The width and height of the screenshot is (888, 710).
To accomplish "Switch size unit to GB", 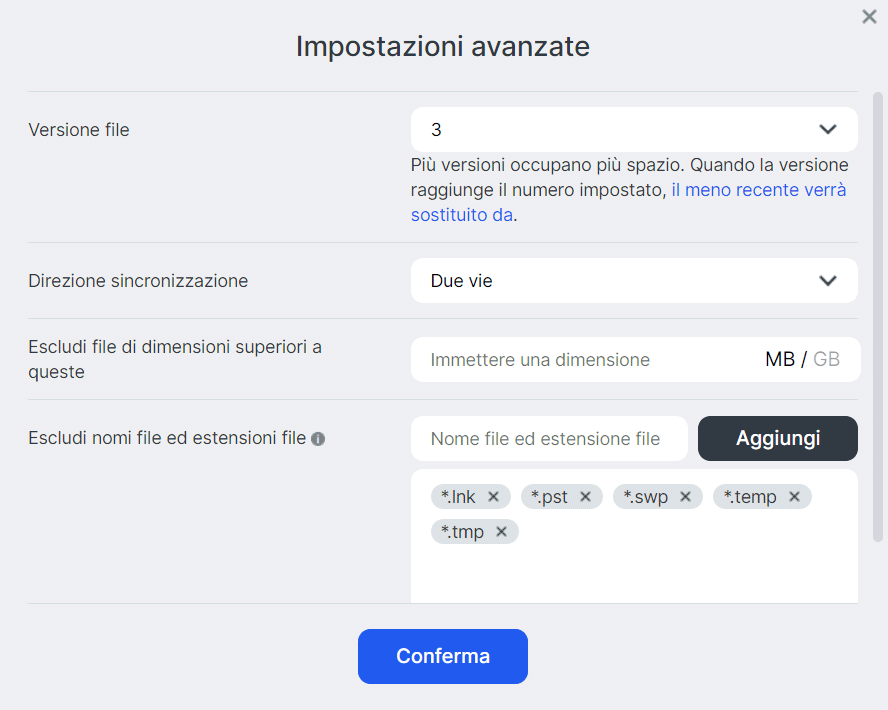I will pos(826,360).
